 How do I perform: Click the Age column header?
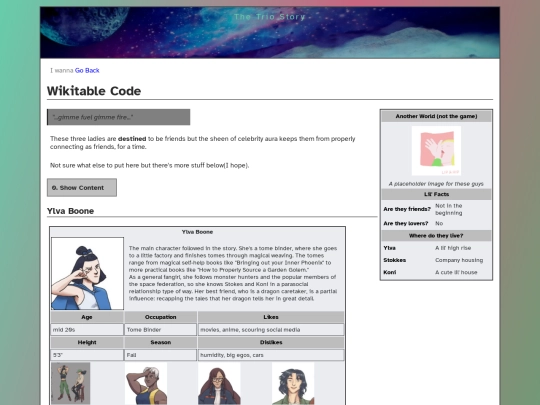[x=87, y=317]
